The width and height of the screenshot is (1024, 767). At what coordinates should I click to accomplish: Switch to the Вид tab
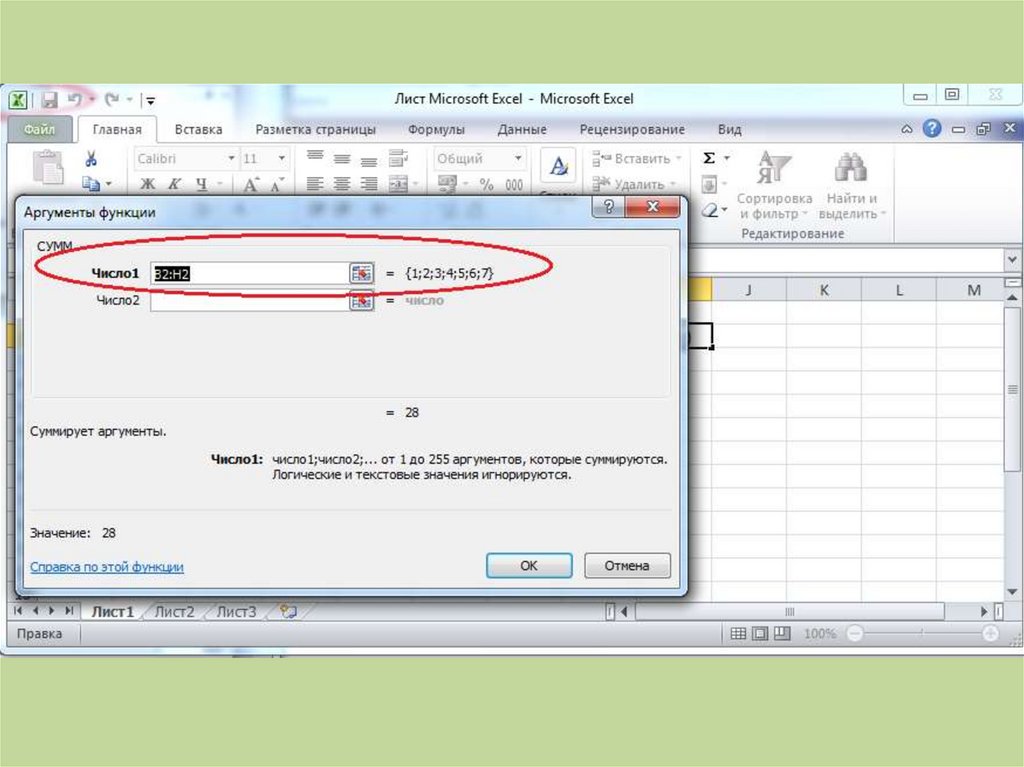[x=729, y=129]
